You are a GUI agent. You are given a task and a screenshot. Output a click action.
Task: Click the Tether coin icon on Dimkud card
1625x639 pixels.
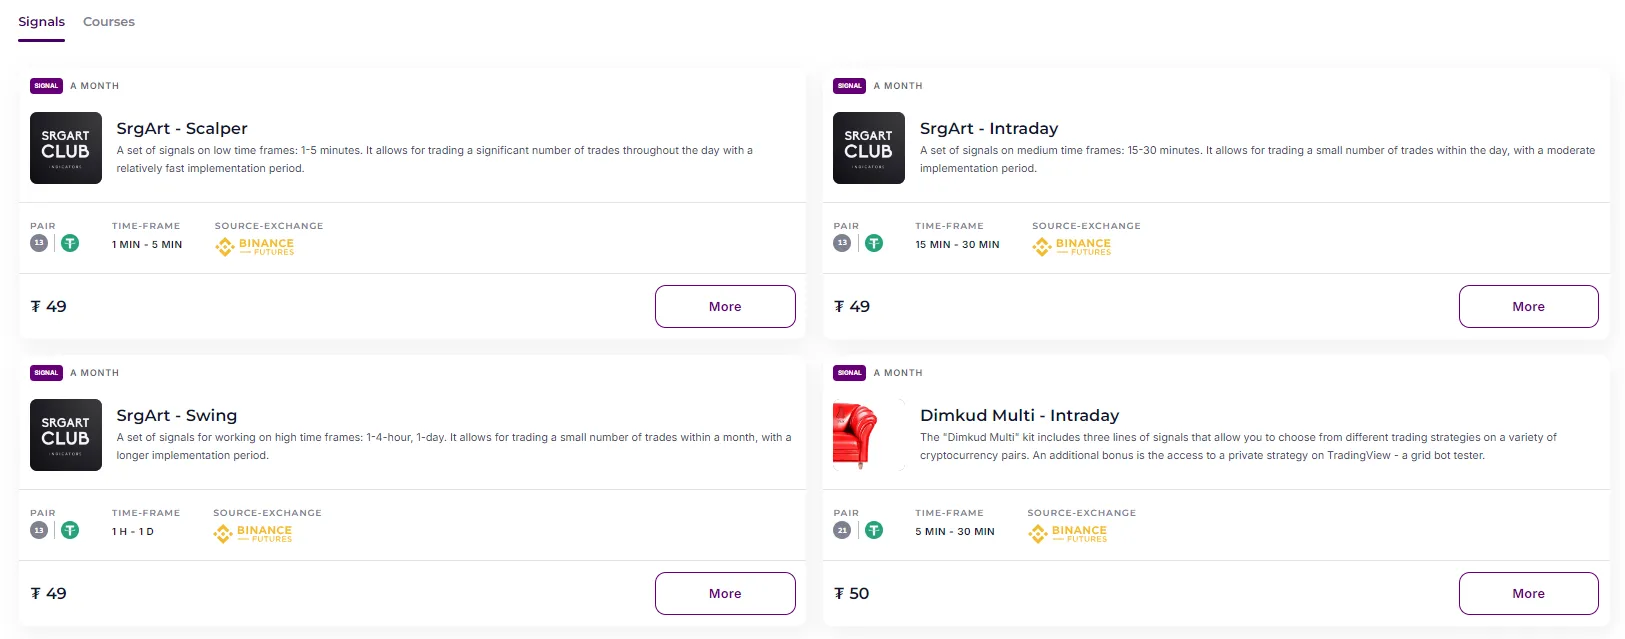pyautogui.click(x=874, y=530)
